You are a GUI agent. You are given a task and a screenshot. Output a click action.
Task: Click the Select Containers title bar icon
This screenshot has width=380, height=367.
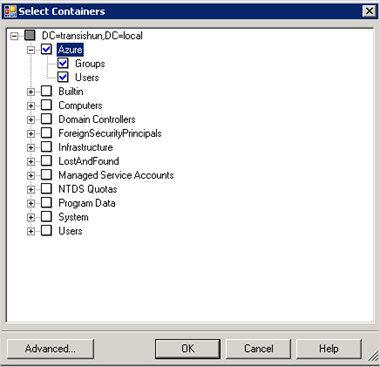10,11
